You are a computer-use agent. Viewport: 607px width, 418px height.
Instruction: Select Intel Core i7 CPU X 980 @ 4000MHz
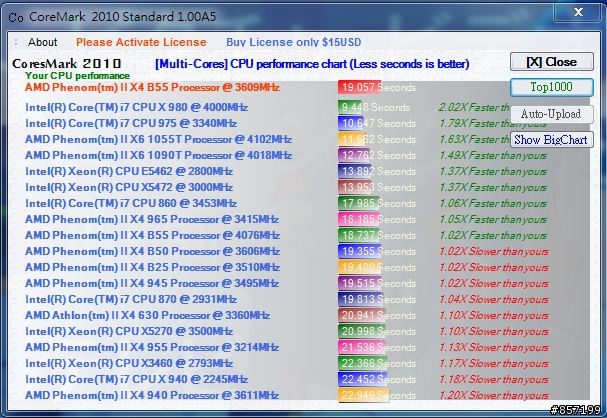pyautogui.click(x=137, y=107)
